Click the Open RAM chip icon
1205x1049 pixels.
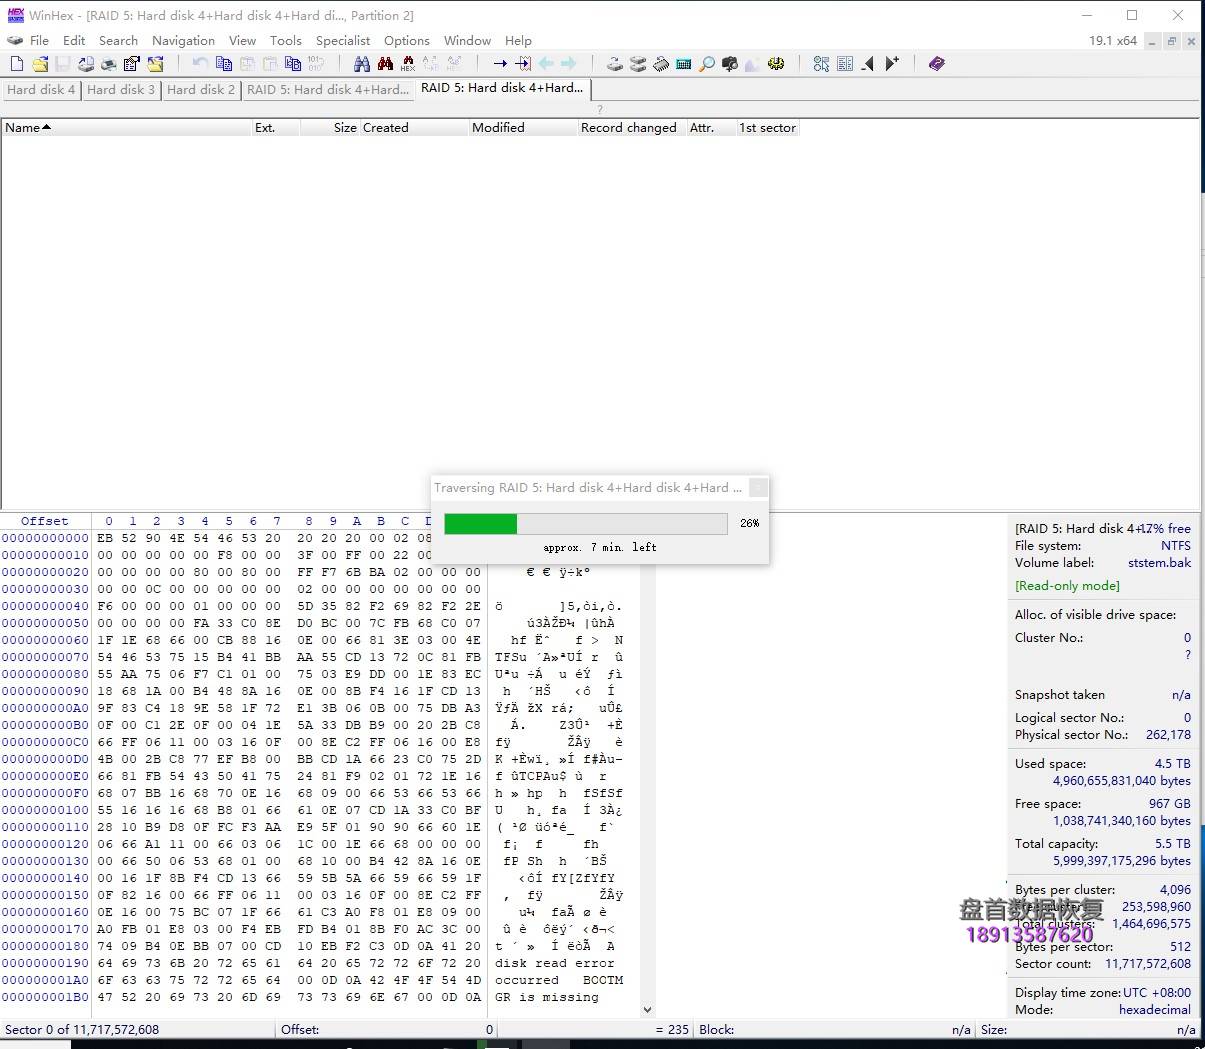pos(661,64)
